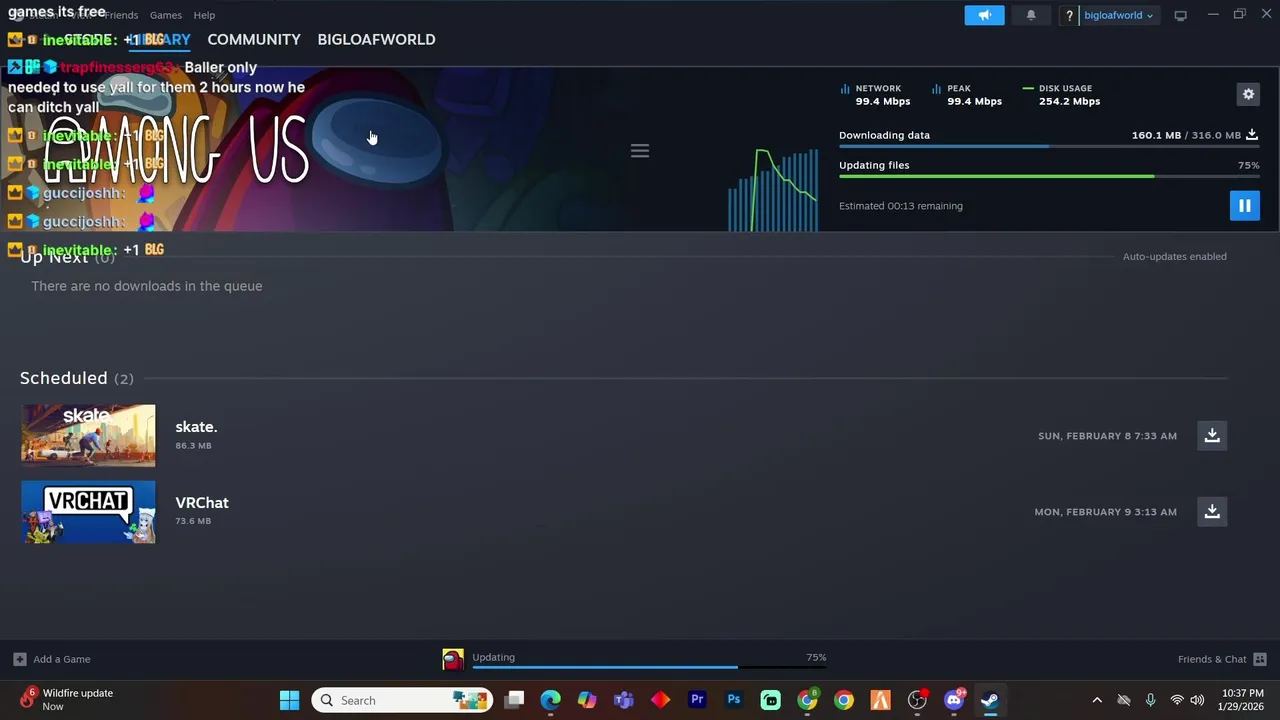This screenshot has width=1280, height=720.
Task: Click the Scheduled (2) heading
Action: pyautogui.click(x=77, y=378)
